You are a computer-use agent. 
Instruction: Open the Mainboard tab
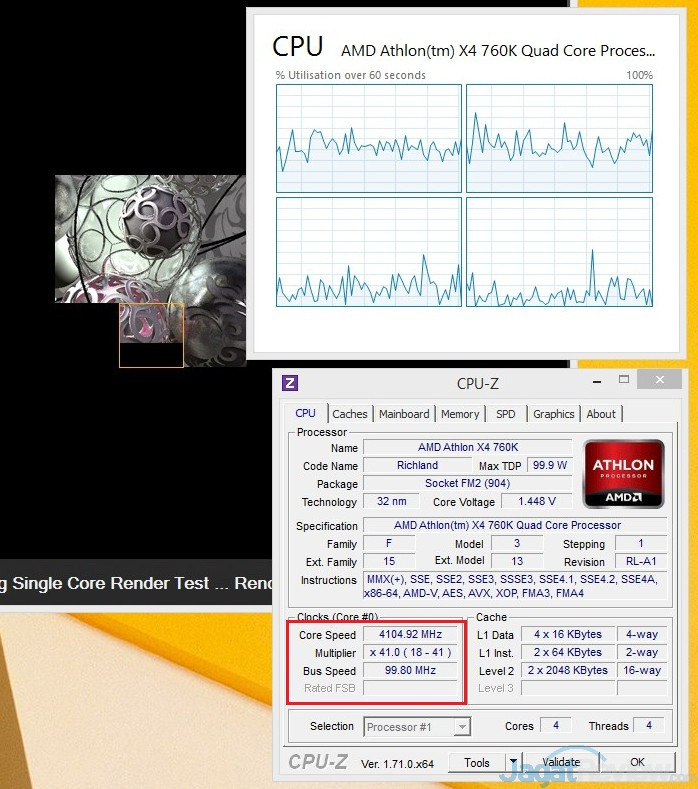[x=404, y=414]
